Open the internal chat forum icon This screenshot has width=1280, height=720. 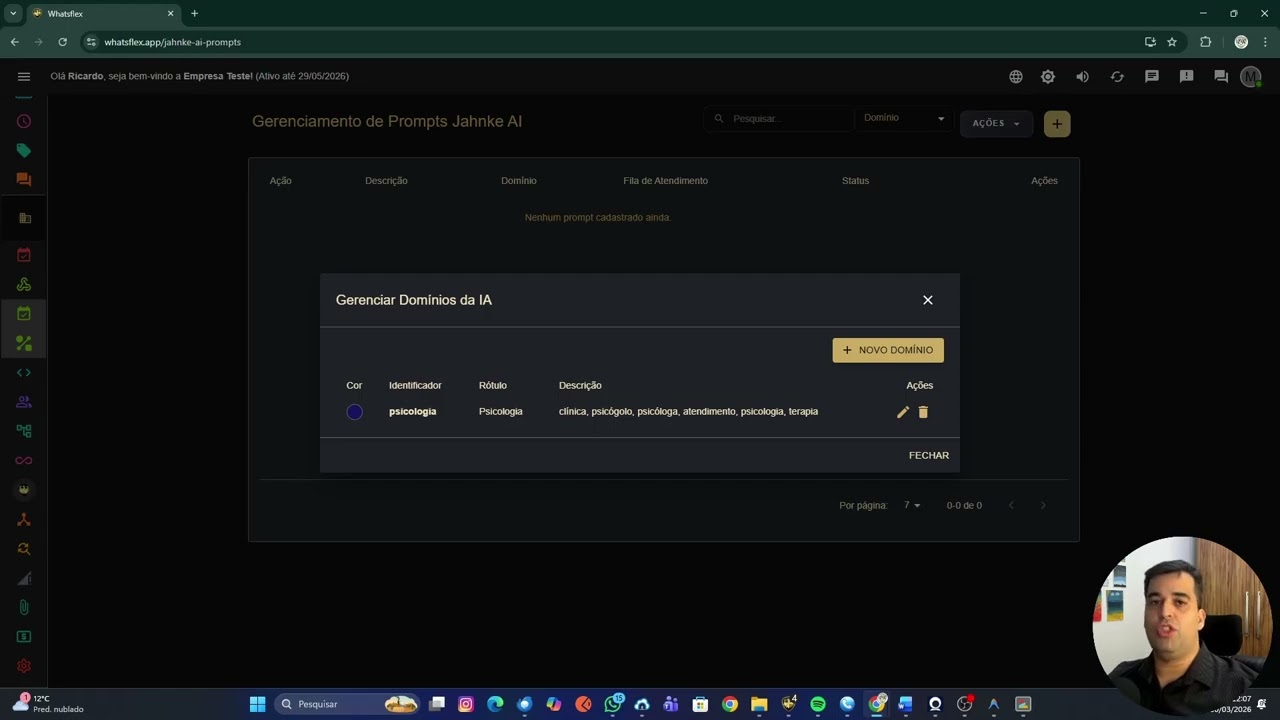tap(1221, 76)
